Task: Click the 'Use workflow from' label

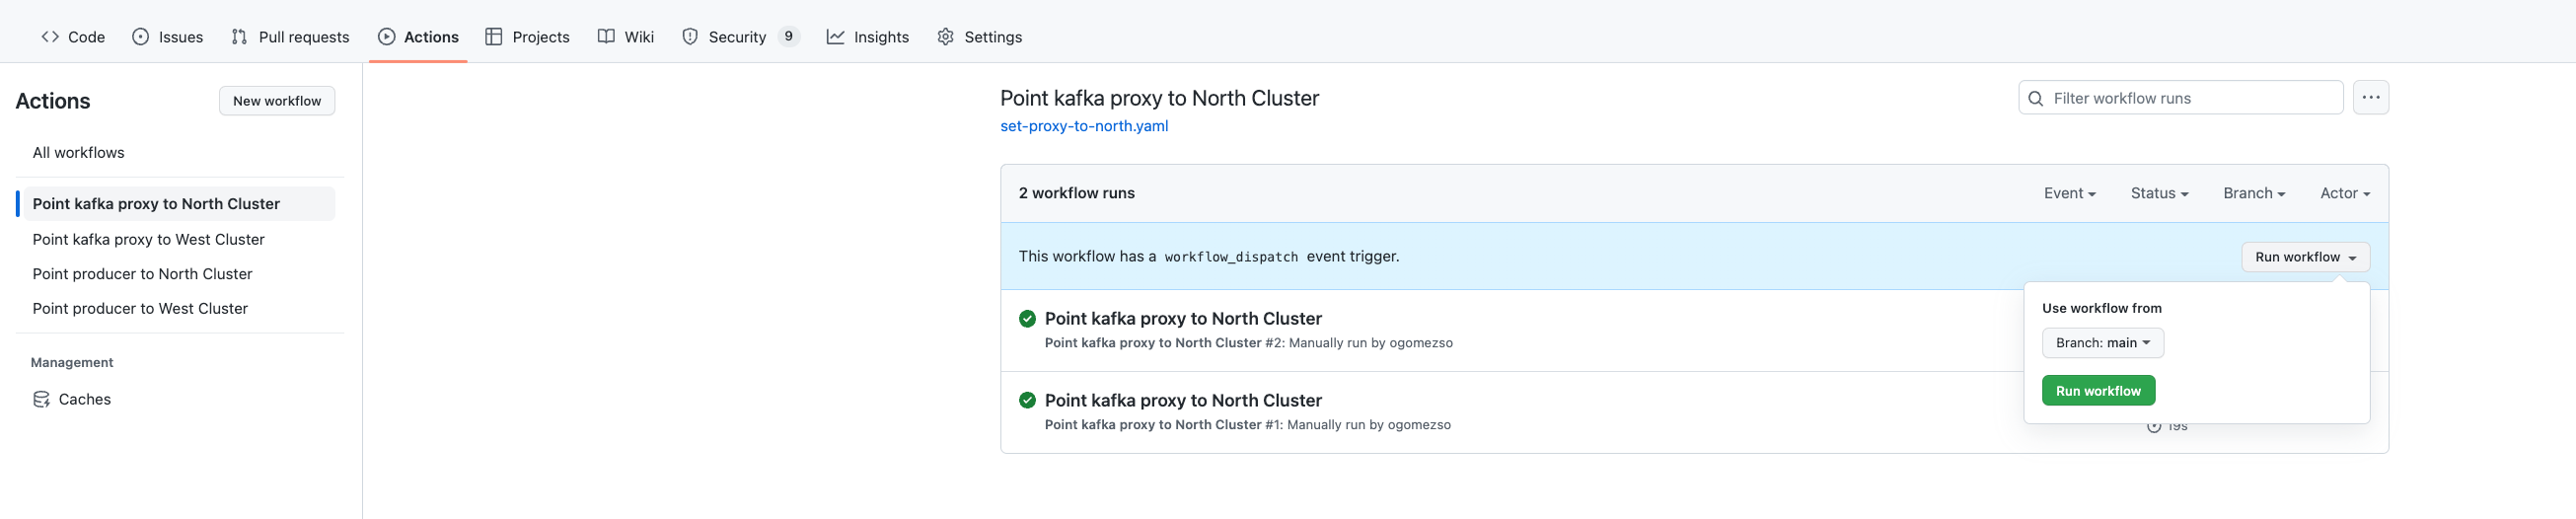Action: click(2101, 309)
